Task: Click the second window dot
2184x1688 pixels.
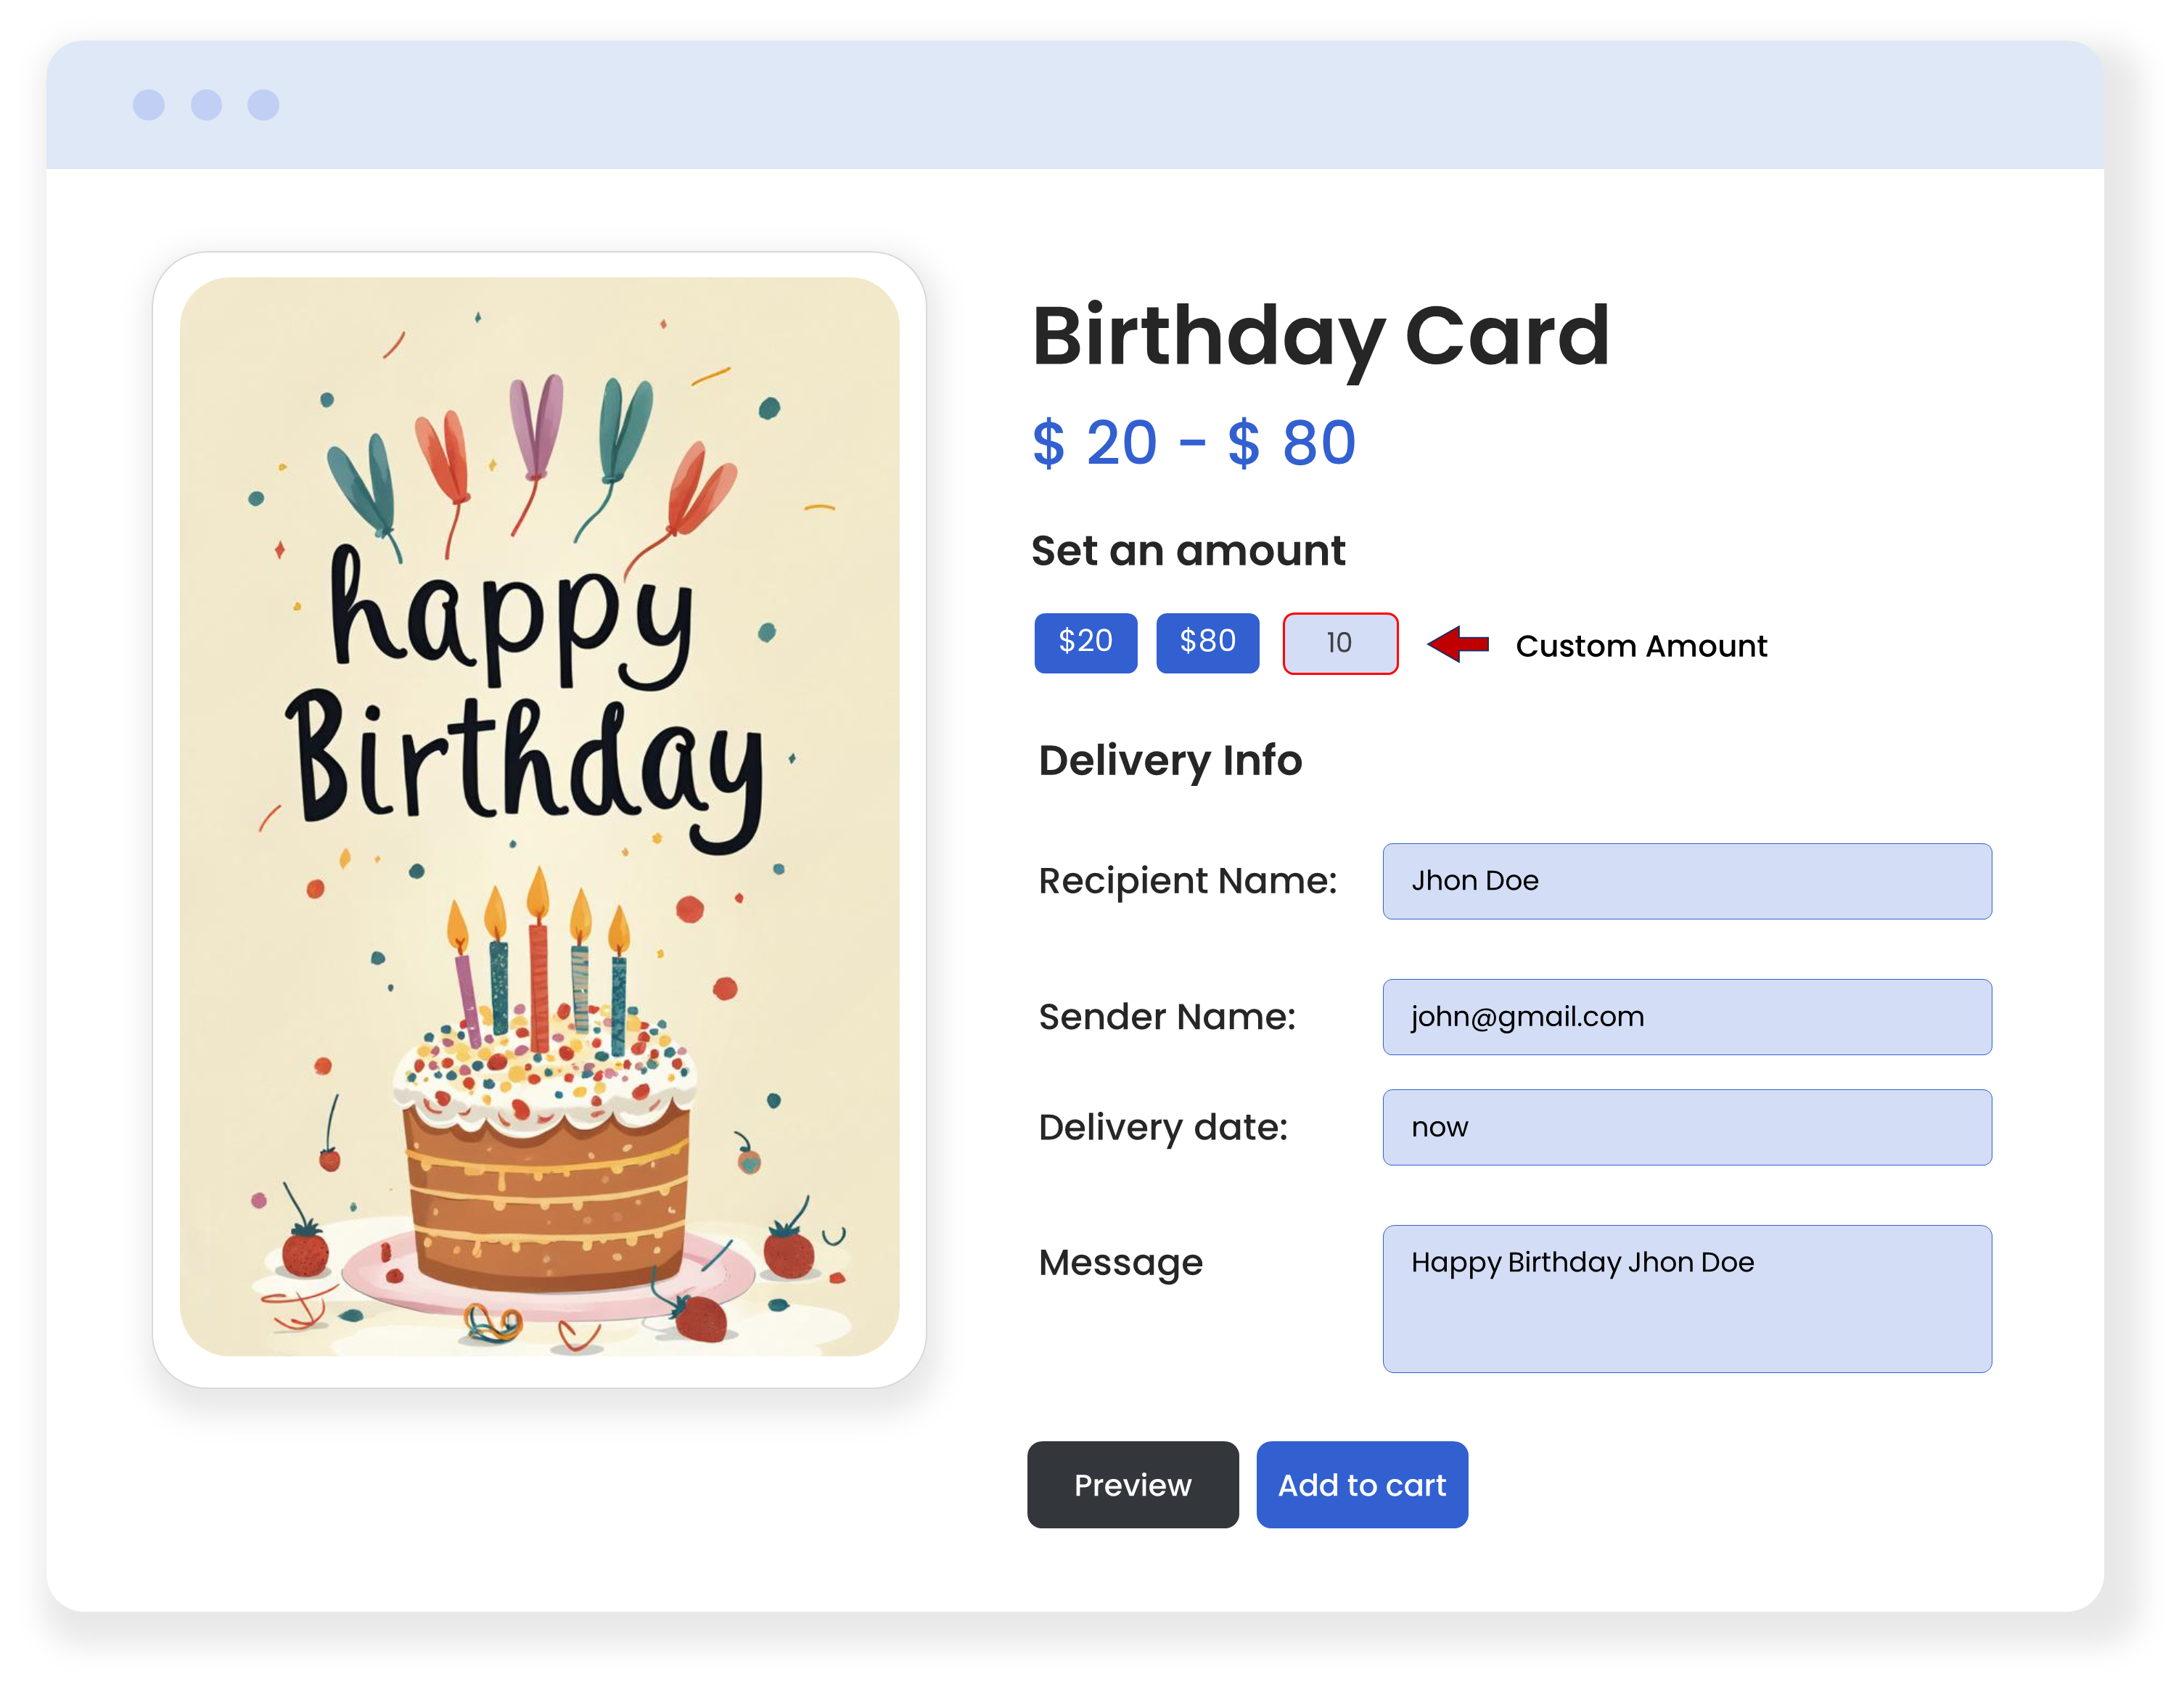Action: coord(206,105)
